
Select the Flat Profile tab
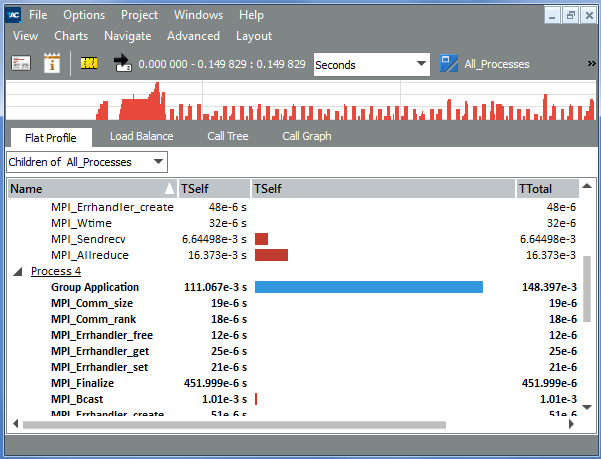pyautogui.click(x=51, y=138)
